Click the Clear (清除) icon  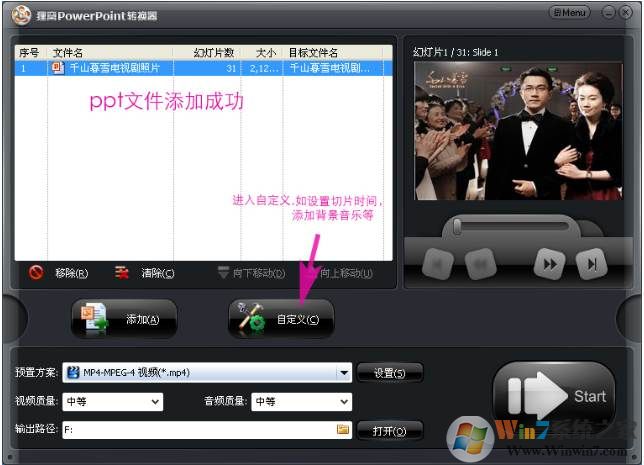click(122, 273)
